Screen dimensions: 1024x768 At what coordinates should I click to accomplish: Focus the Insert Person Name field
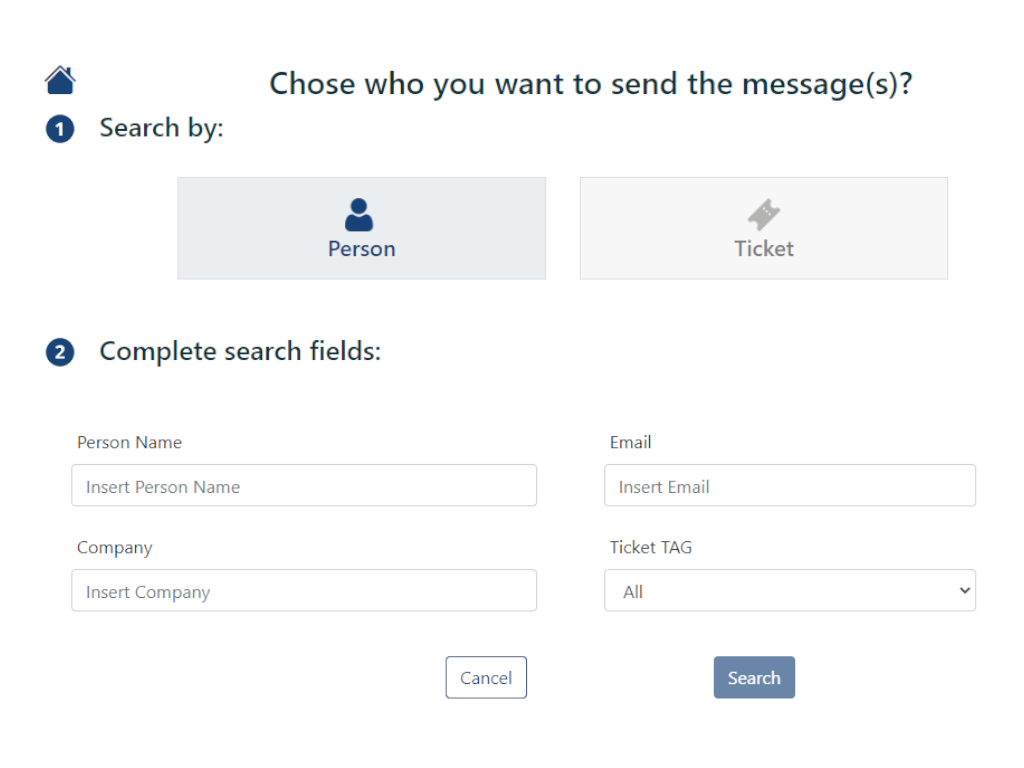coord(304,486)
